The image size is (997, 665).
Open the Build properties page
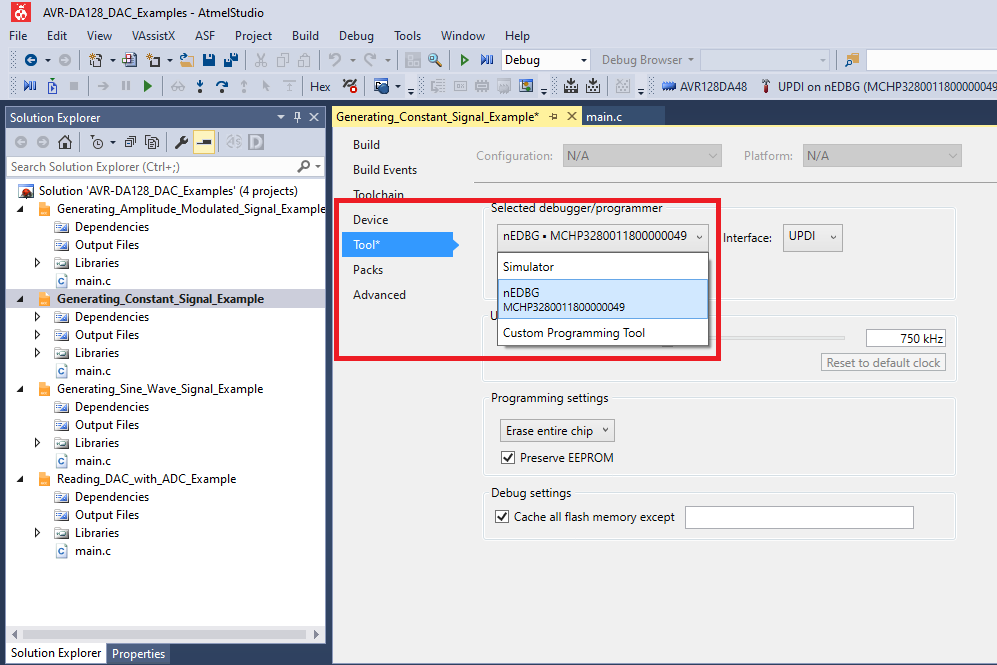coord(366,145)
